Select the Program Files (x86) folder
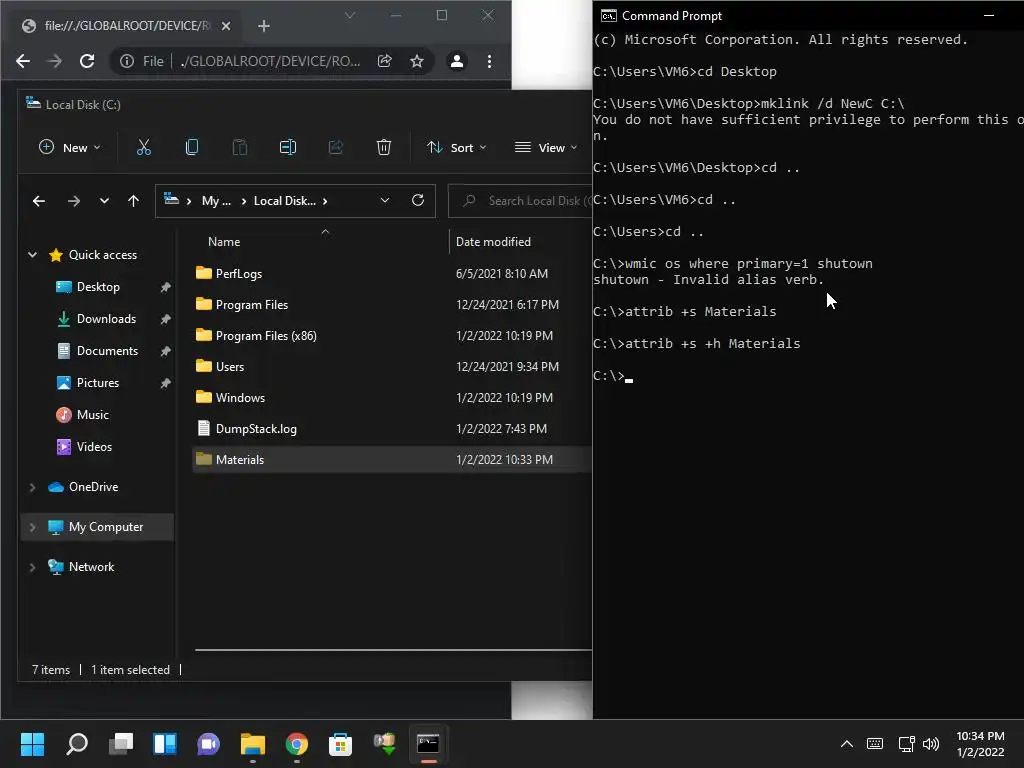This screenshot has height=768, width=1024. (x=266, y=336)
